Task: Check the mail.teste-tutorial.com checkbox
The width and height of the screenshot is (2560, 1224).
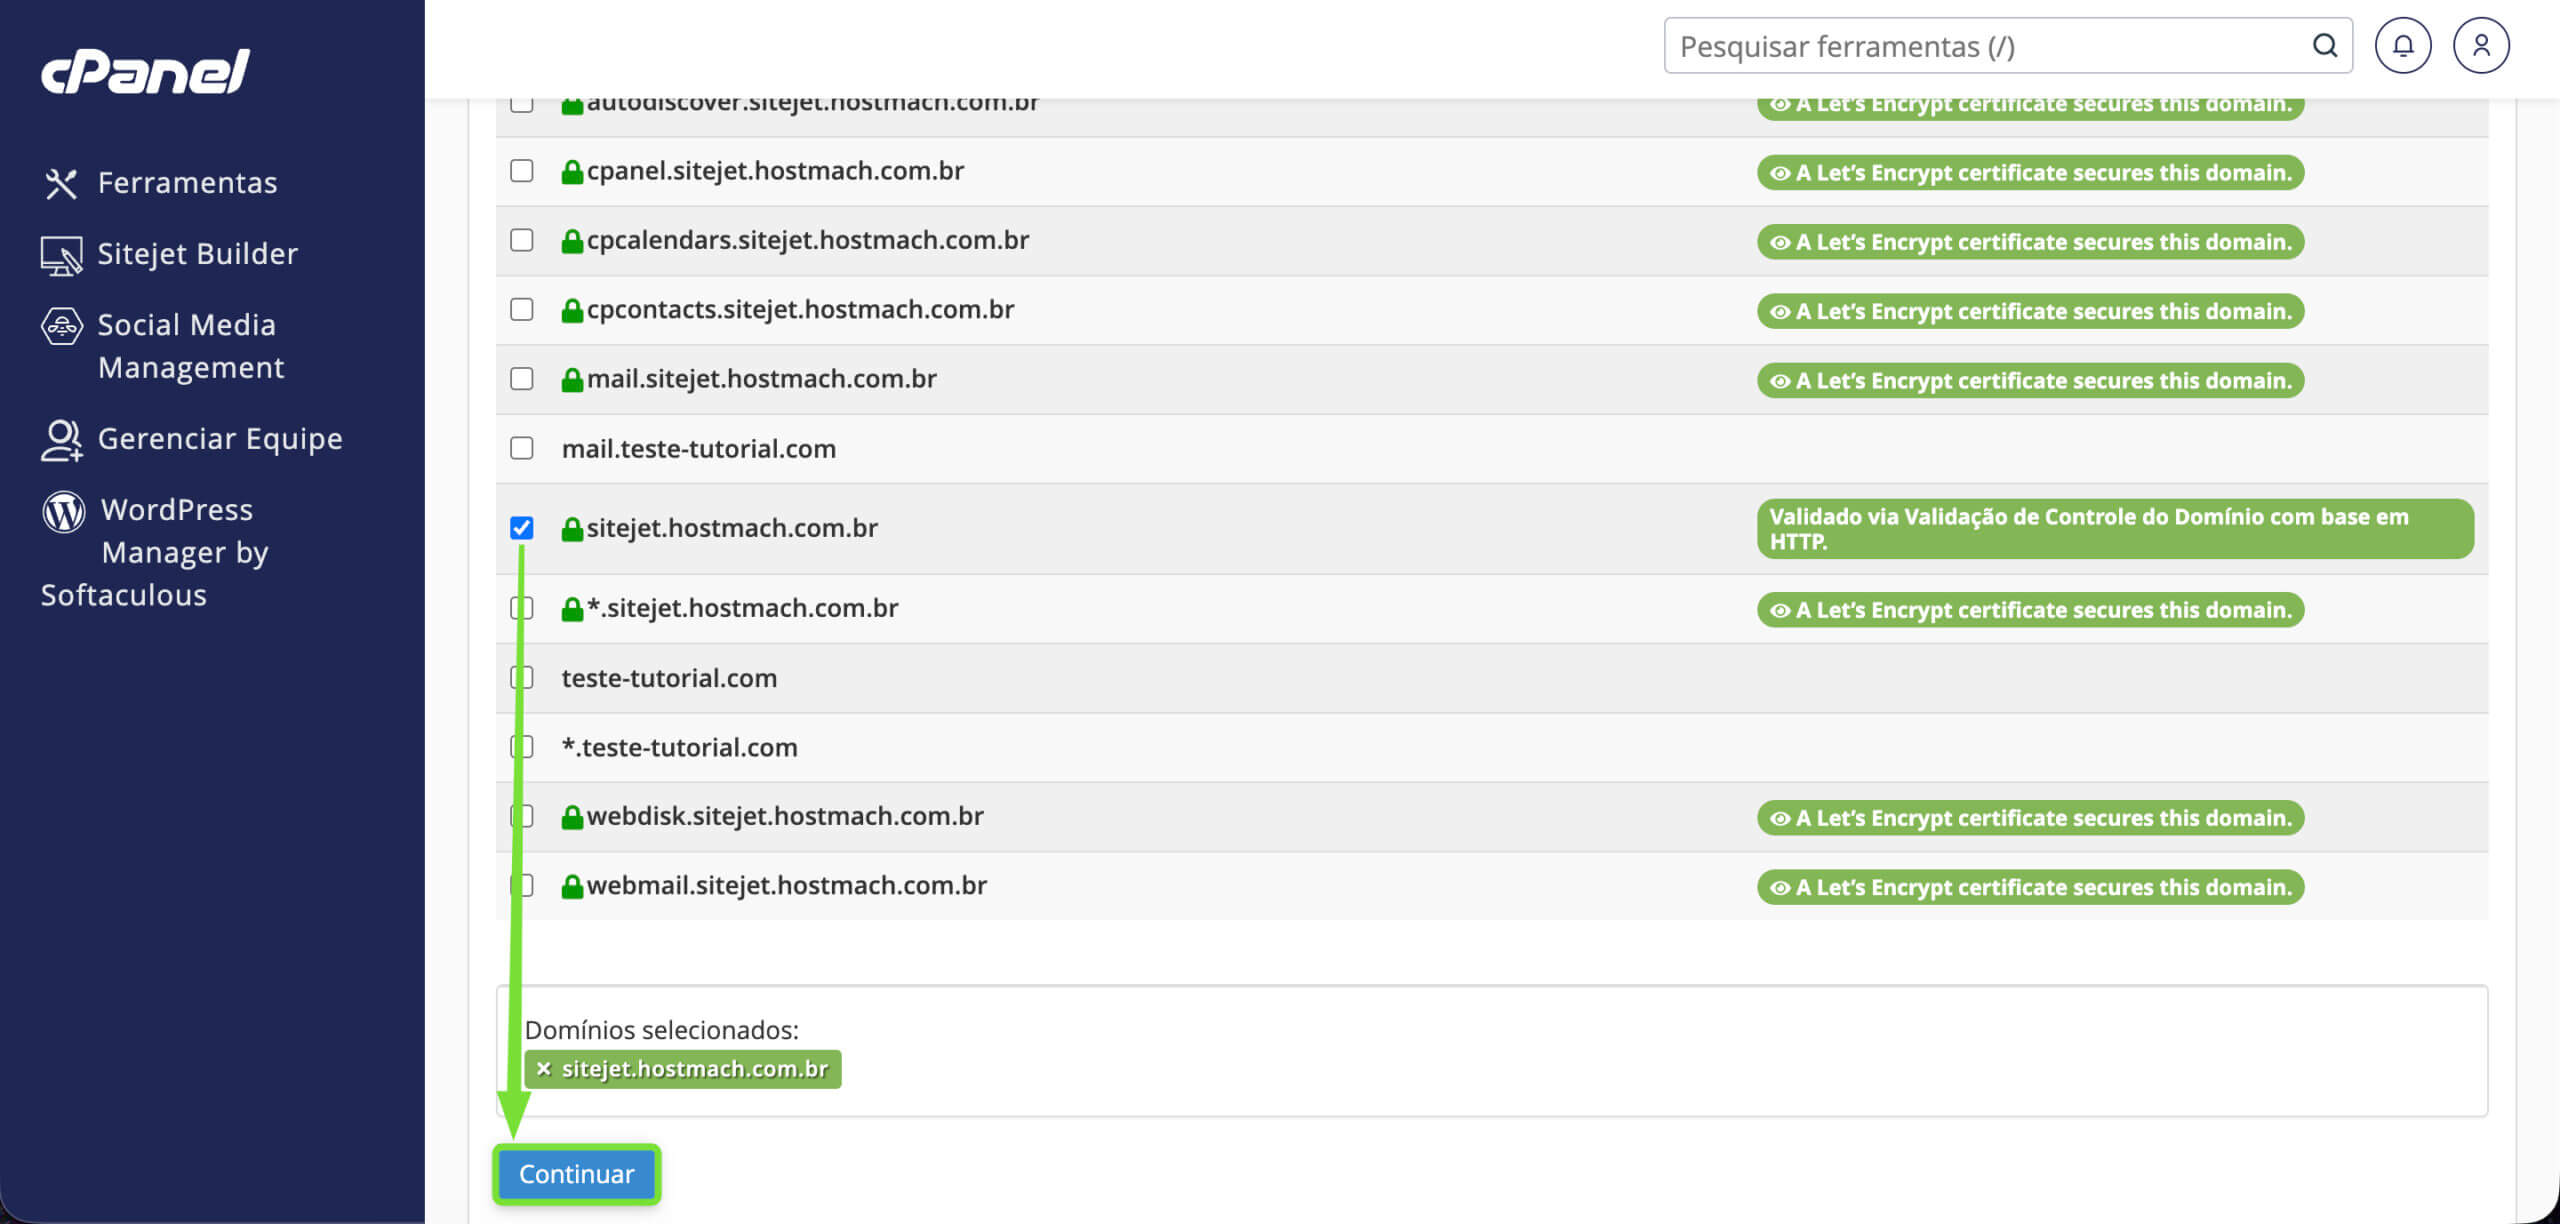Action: 522,448
